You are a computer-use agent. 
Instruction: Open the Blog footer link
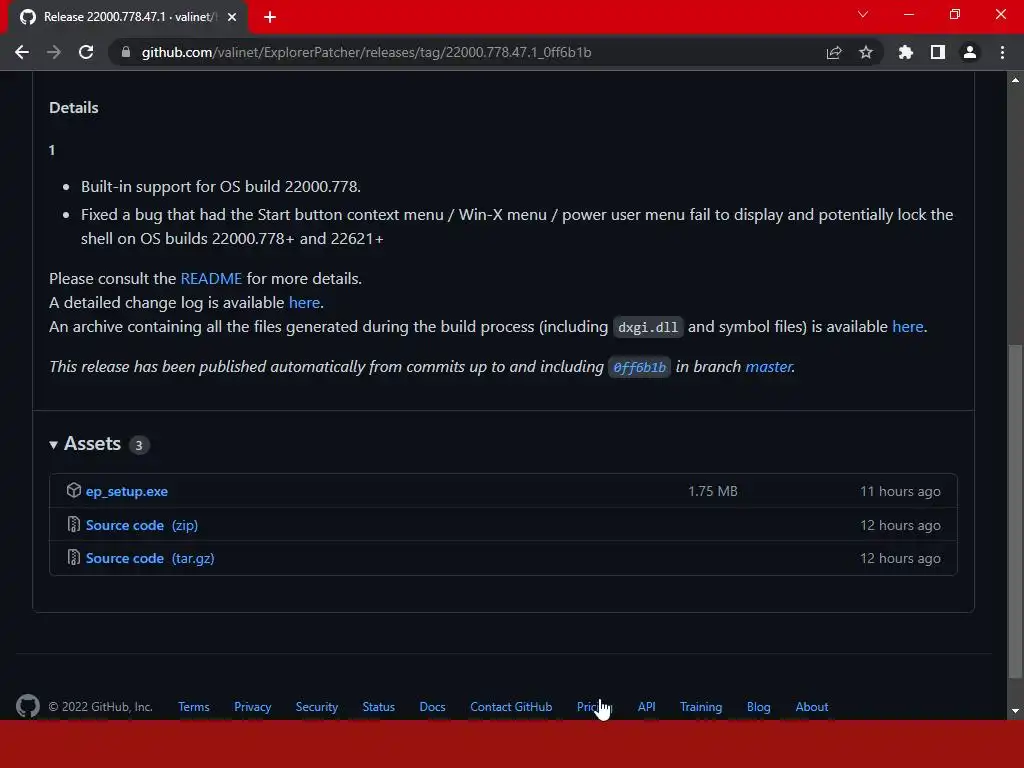[759, 707]
